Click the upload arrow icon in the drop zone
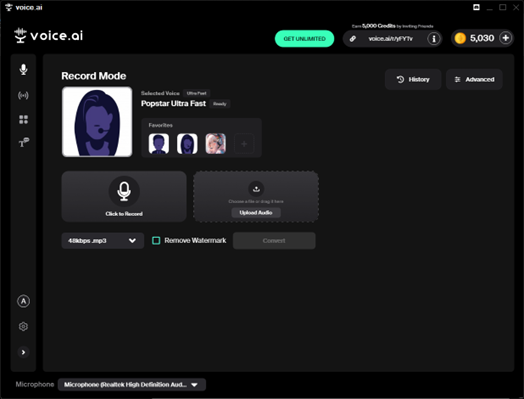The height and width of the screenshot is (399, 524). tap(256, 189)
